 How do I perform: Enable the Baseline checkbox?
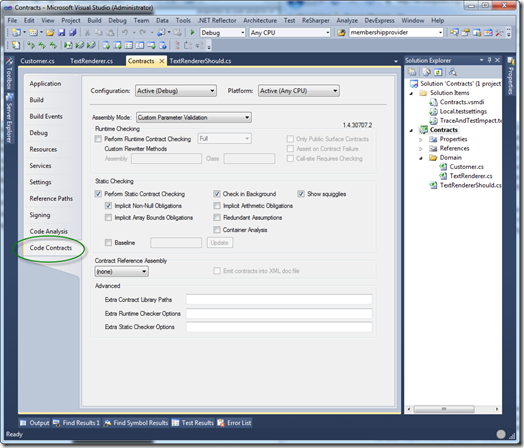pyautogui.click(x=108, y=243)
